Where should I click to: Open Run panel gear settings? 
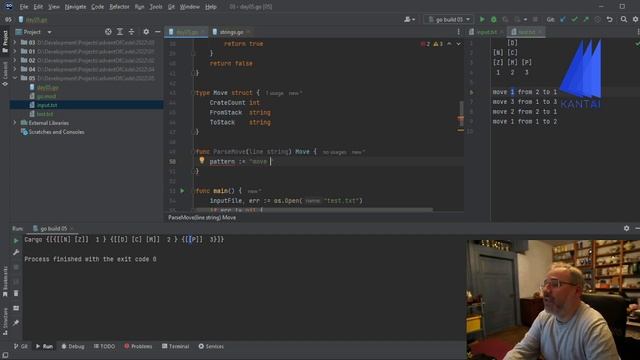[627, 229]
